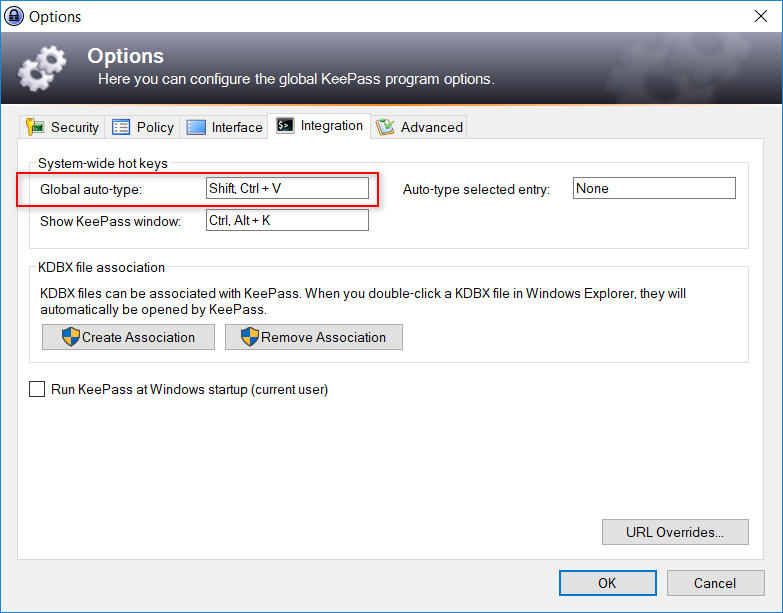Click the Interface tab window icon

click(196, 127)
